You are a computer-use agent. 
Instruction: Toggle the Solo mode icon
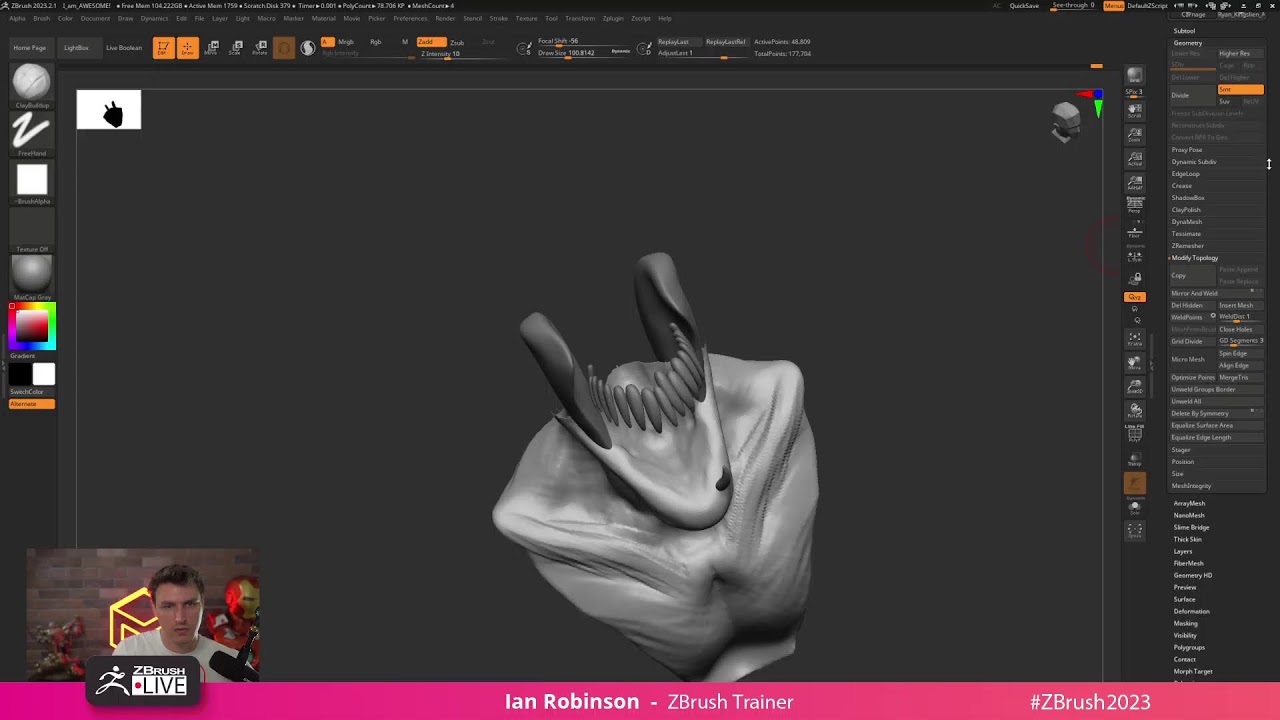click(1134, 507)
